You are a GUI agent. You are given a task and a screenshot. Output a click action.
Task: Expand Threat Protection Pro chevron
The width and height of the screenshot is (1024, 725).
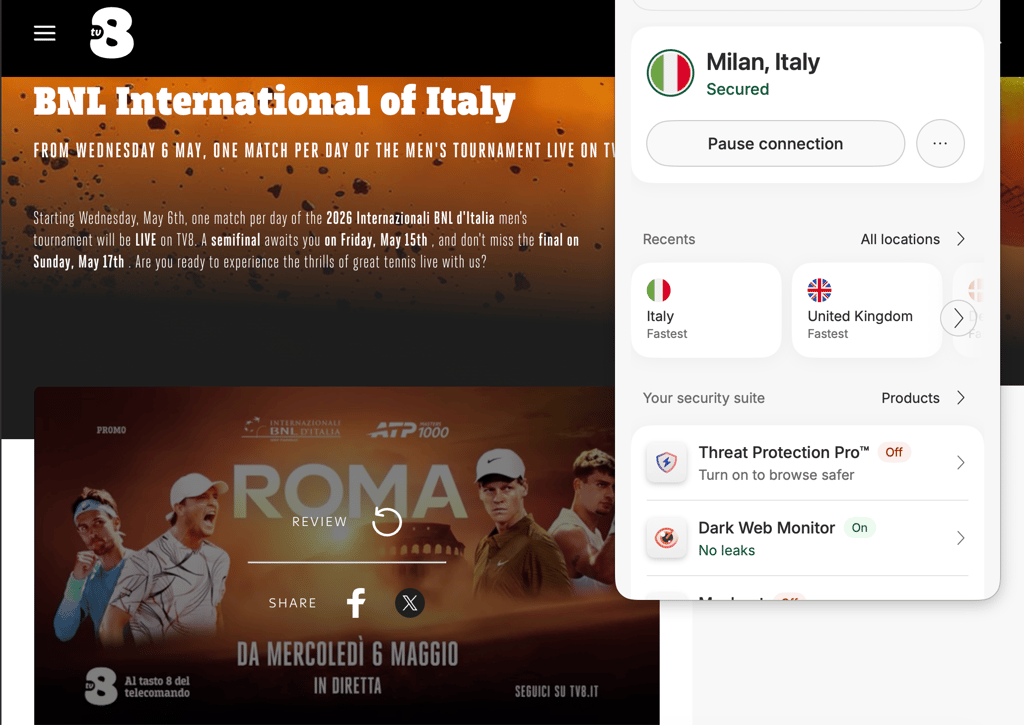[x=961, y=463]
